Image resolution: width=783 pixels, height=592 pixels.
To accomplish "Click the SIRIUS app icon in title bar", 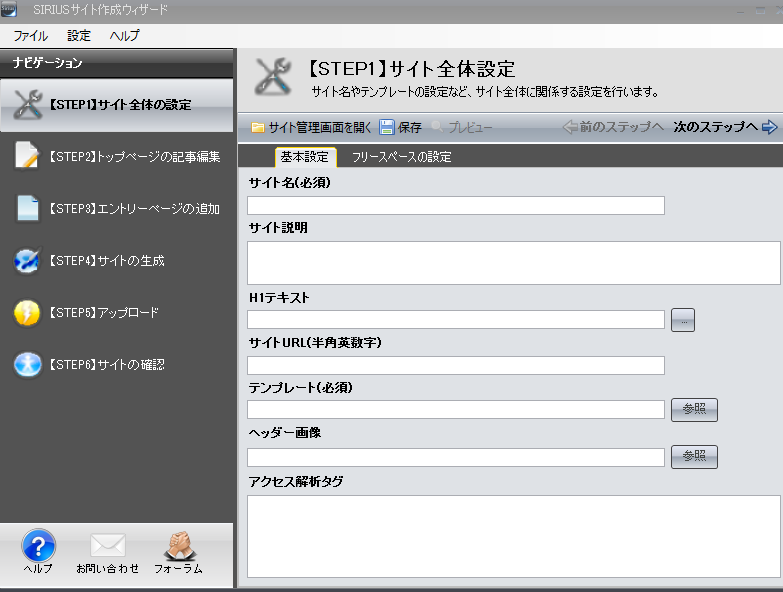I will (x=9, y=9).
